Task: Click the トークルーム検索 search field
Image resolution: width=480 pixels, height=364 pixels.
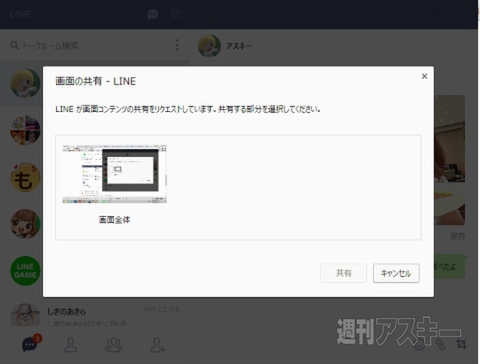Action: click(90, 45)
